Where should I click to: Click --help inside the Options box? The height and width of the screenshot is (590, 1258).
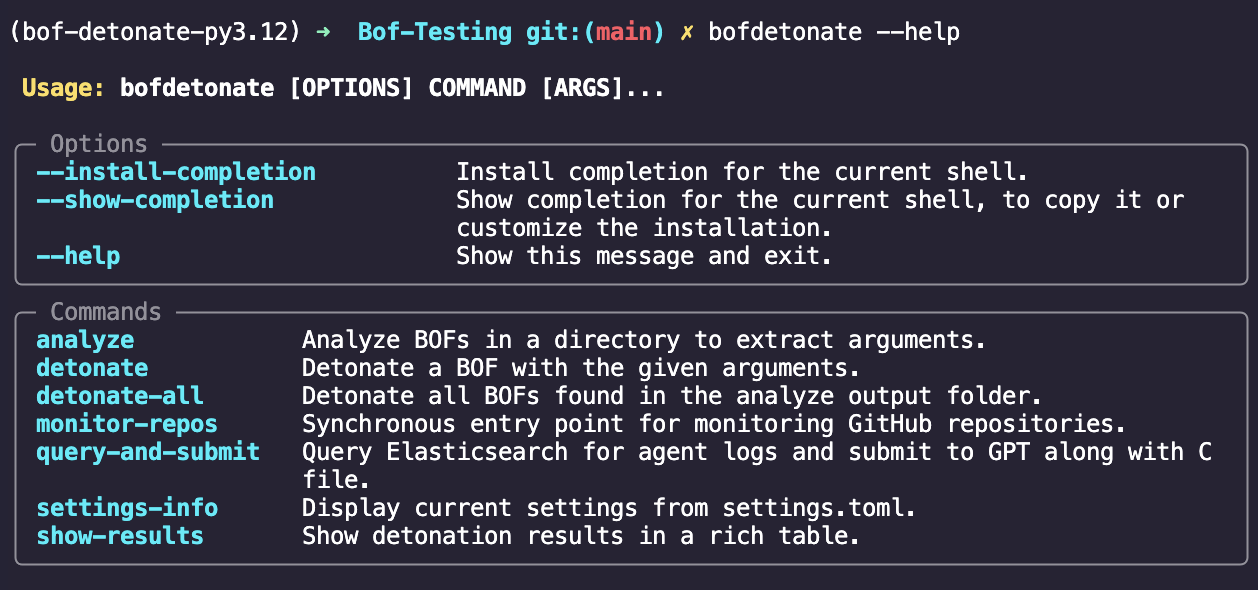(78, 256)
